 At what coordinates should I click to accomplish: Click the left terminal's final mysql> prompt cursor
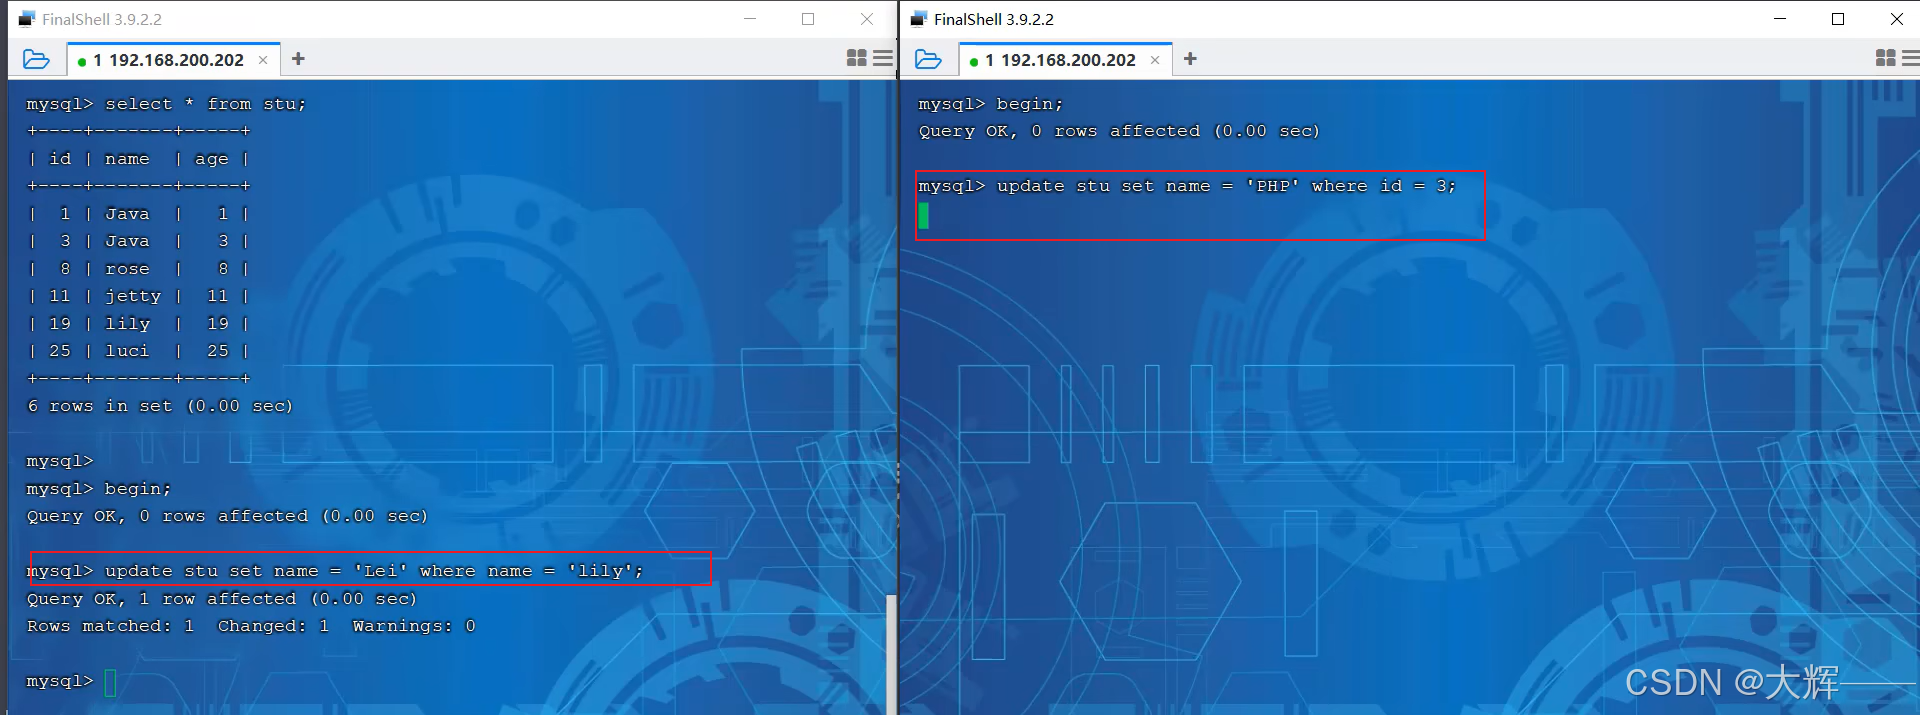click(x=110, y=682)
